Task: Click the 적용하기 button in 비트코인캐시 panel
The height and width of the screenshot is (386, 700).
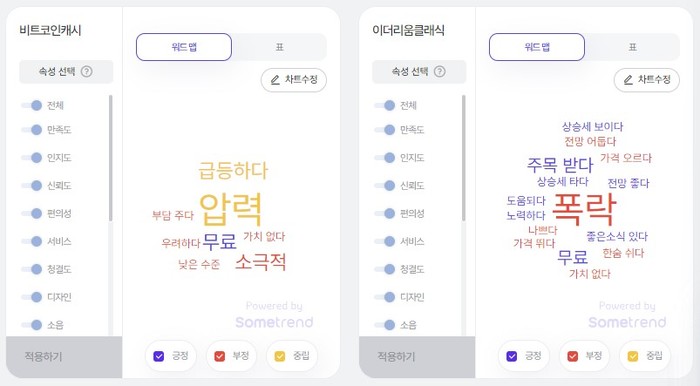Action: (x=64, y=357)
